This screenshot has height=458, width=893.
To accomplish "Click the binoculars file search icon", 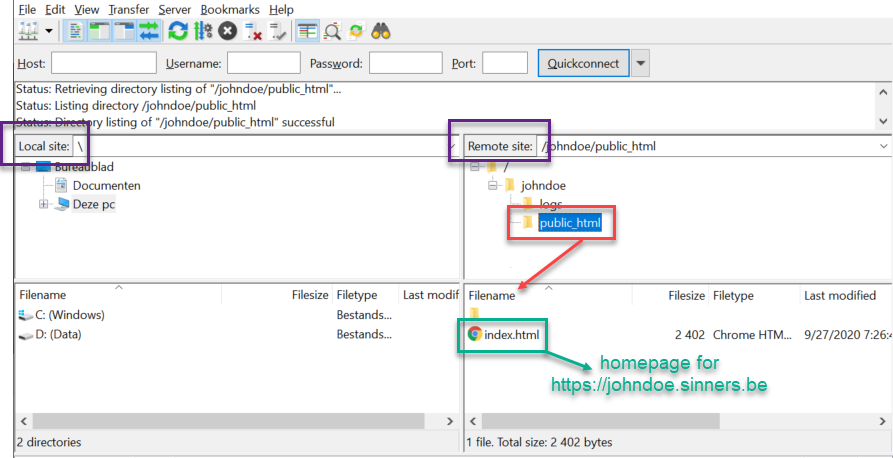I will 381,30.
